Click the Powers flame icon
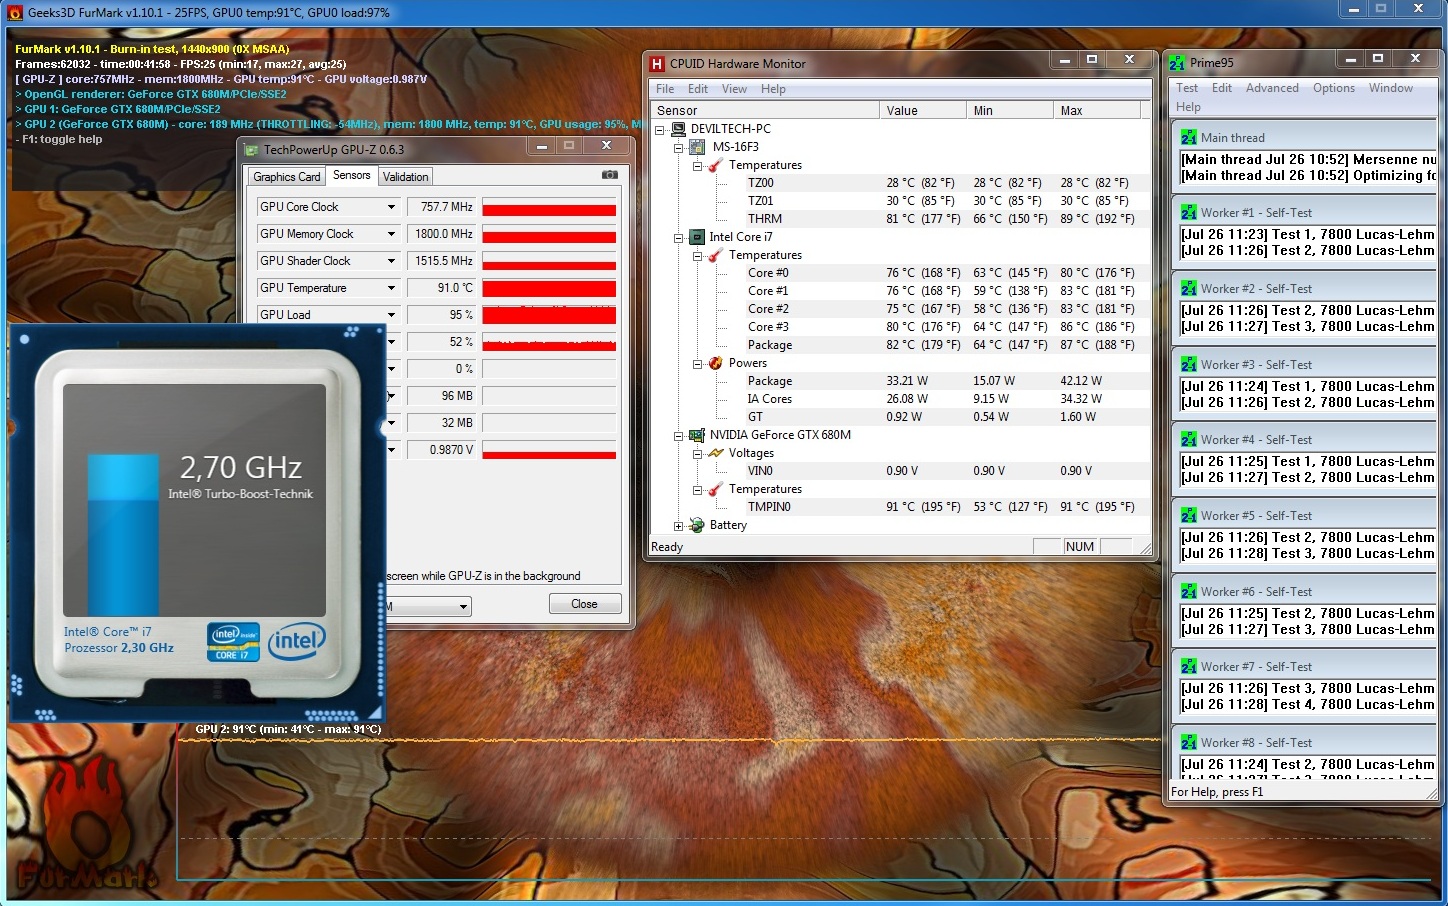 point(716,363)
